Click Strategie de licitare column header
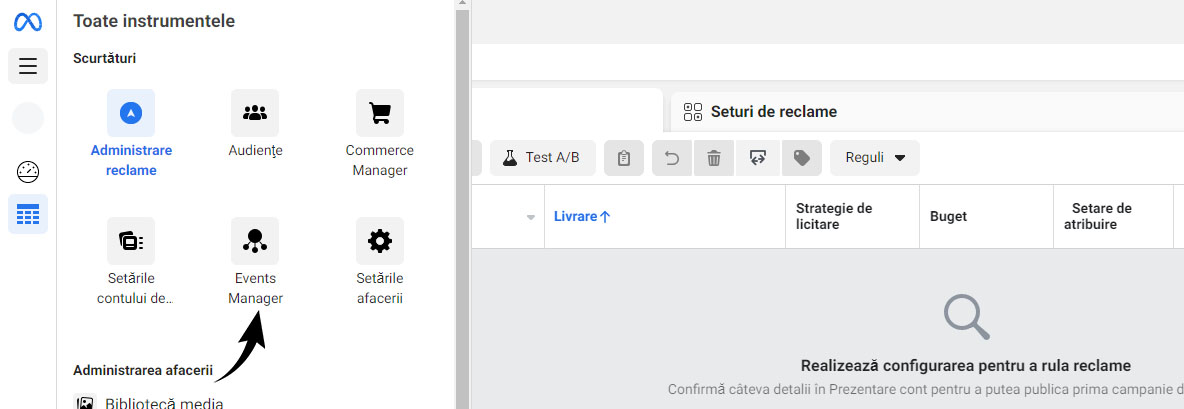The height and width of the screenshot is (409, 1184). coord(834,217)
